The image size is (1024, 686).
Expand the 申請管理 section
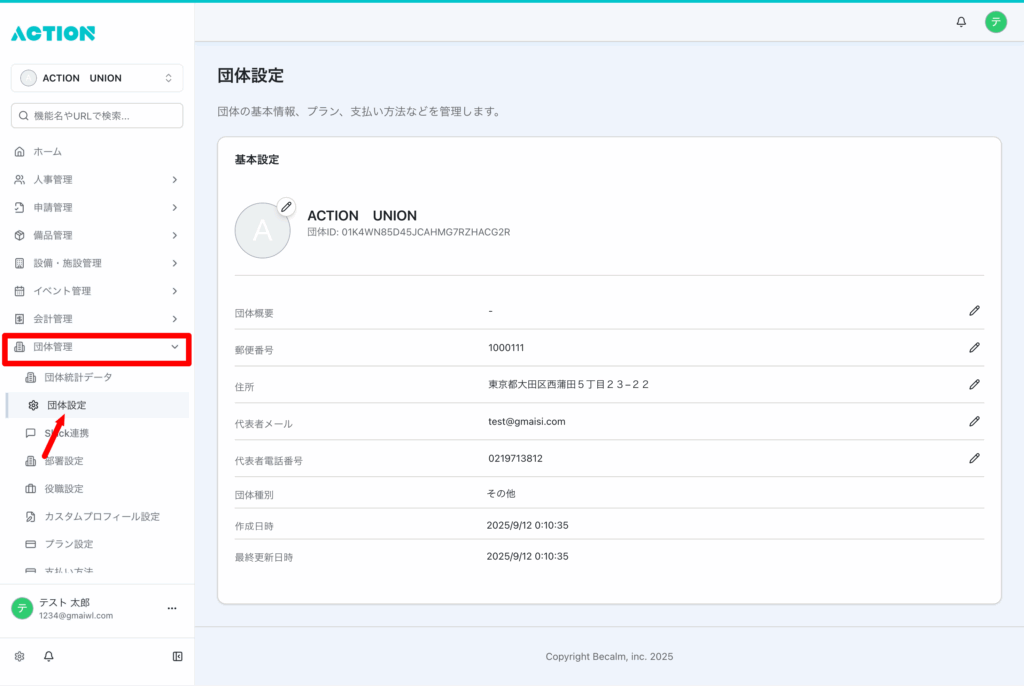click(97, 208)
